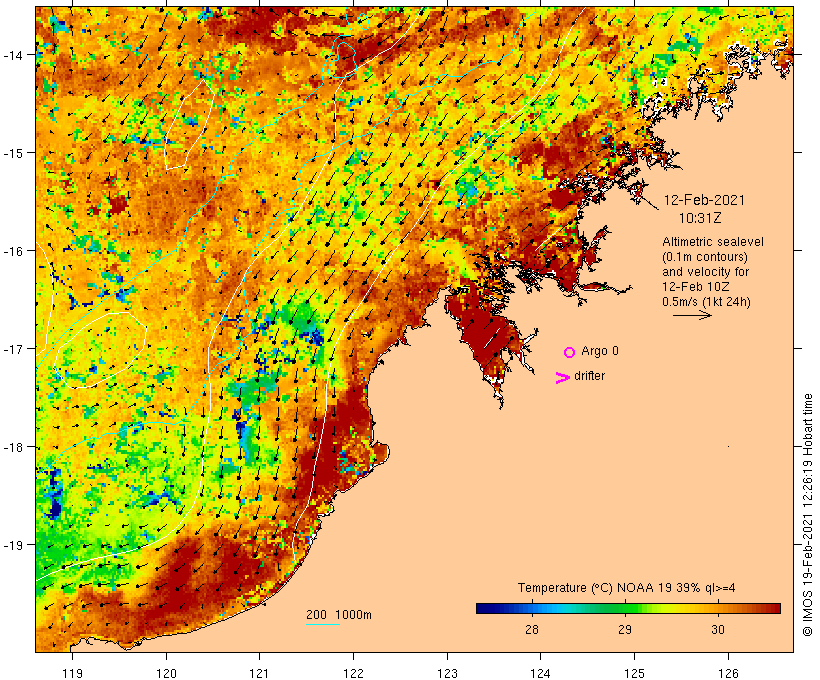The image size is (820, 680).
Task: Click the 'Temperature (°C) NOAA 19 39% ql>=4' title
Action: (627, 588)
